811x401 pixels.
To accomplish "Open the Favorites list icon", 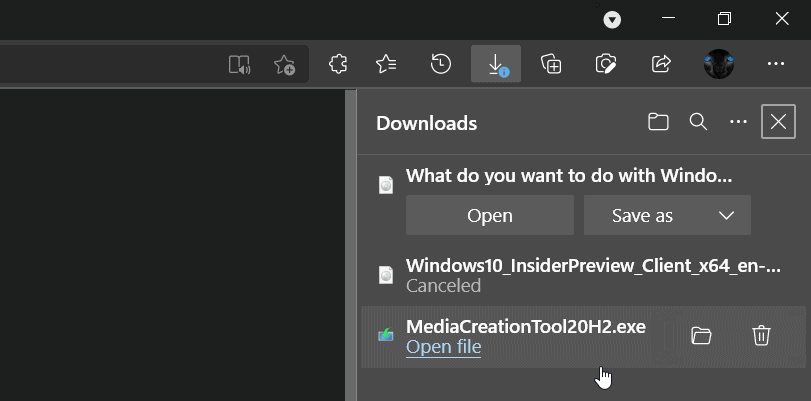I will coord(386,64).
